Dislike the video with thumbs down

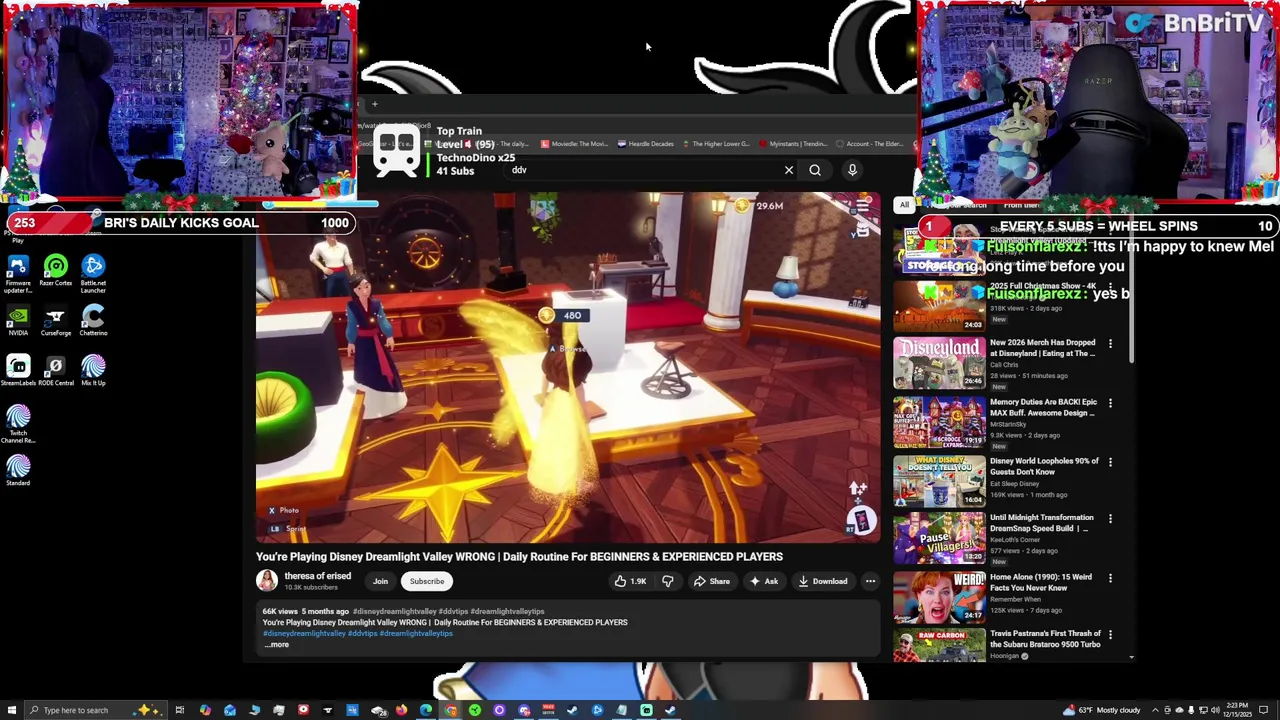coord(668,581)
